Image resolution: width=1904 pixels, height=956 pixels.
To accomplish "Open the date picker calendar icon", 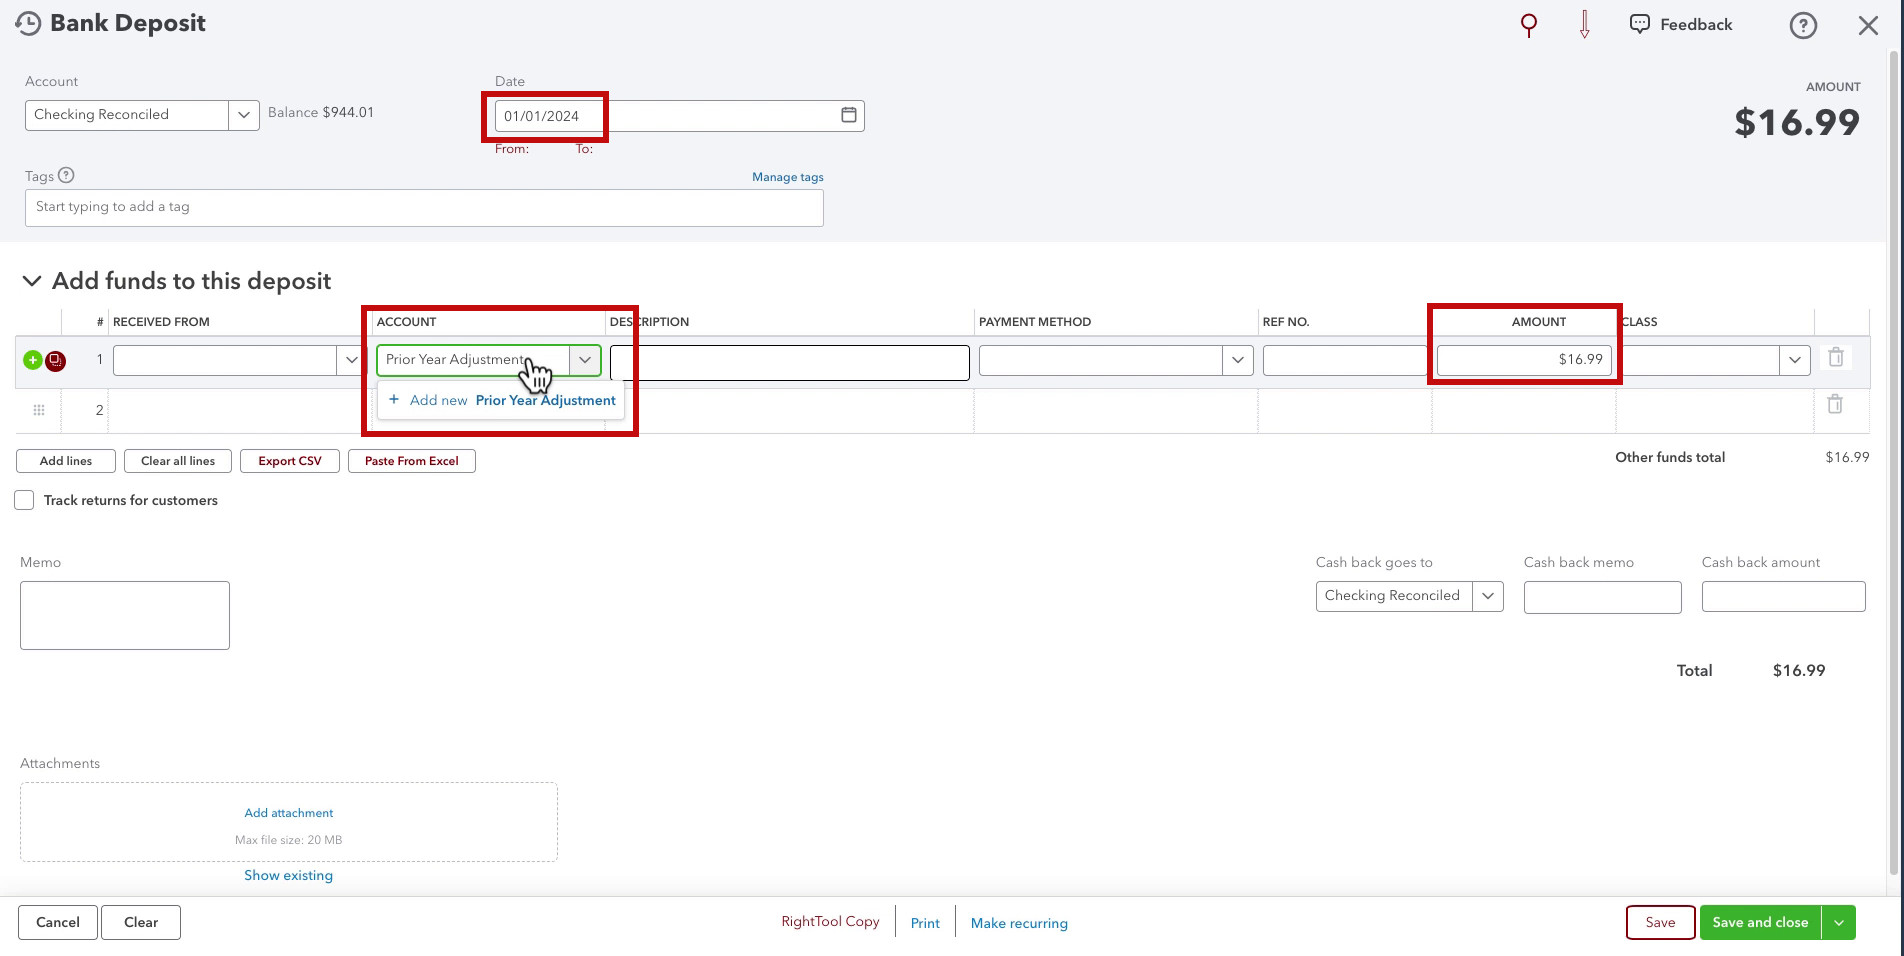I will [848, 115].
